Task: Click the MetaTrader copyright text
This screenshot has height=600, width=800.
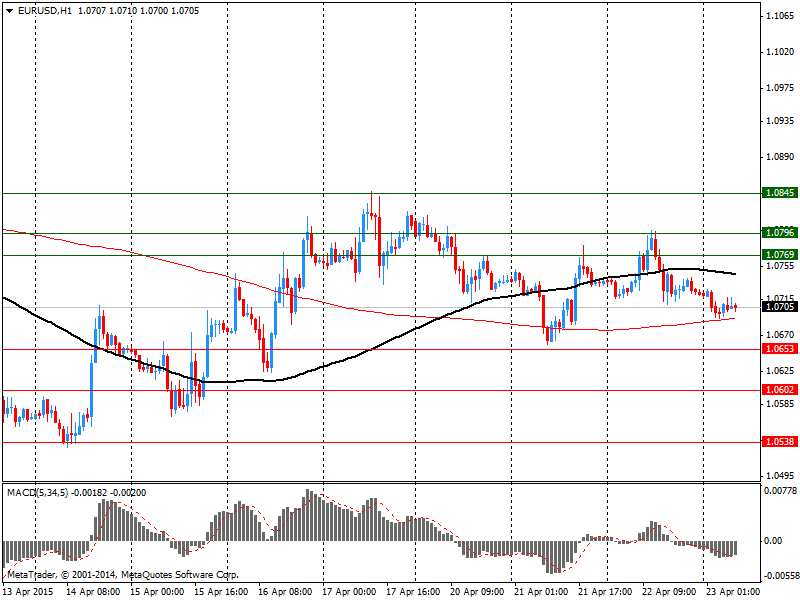Action: point(123,575)
